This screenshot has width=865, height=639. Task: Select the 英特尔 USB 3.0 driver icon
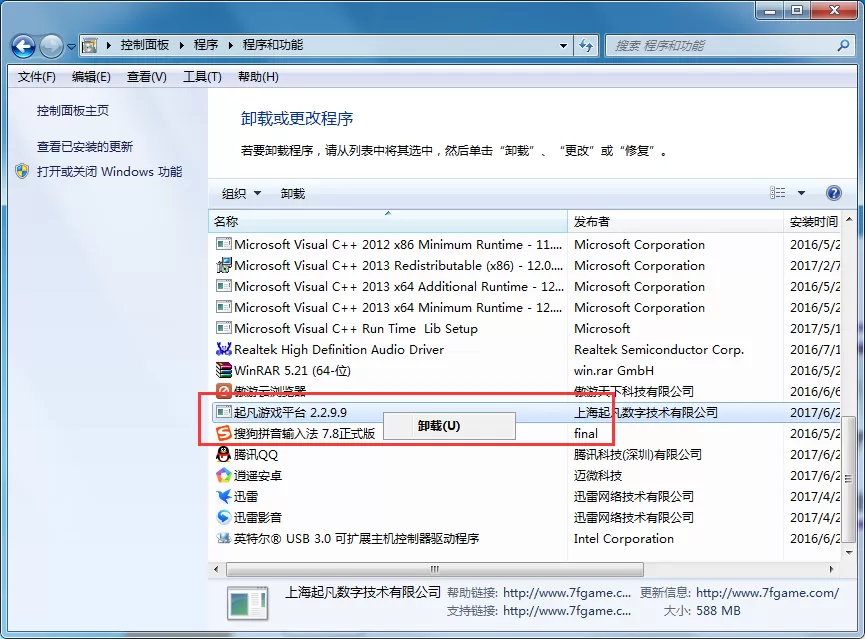(x=223, y=538)
